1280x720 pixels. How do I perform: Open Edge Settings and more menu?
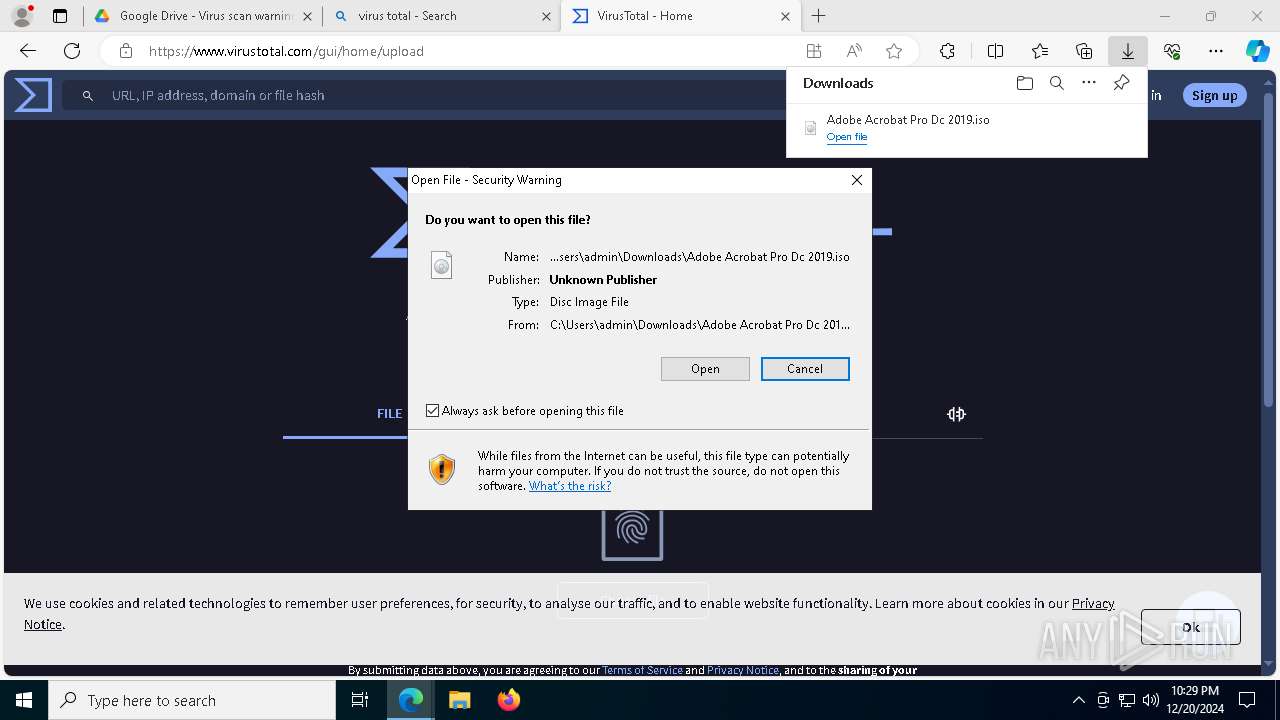(1216, 51)
